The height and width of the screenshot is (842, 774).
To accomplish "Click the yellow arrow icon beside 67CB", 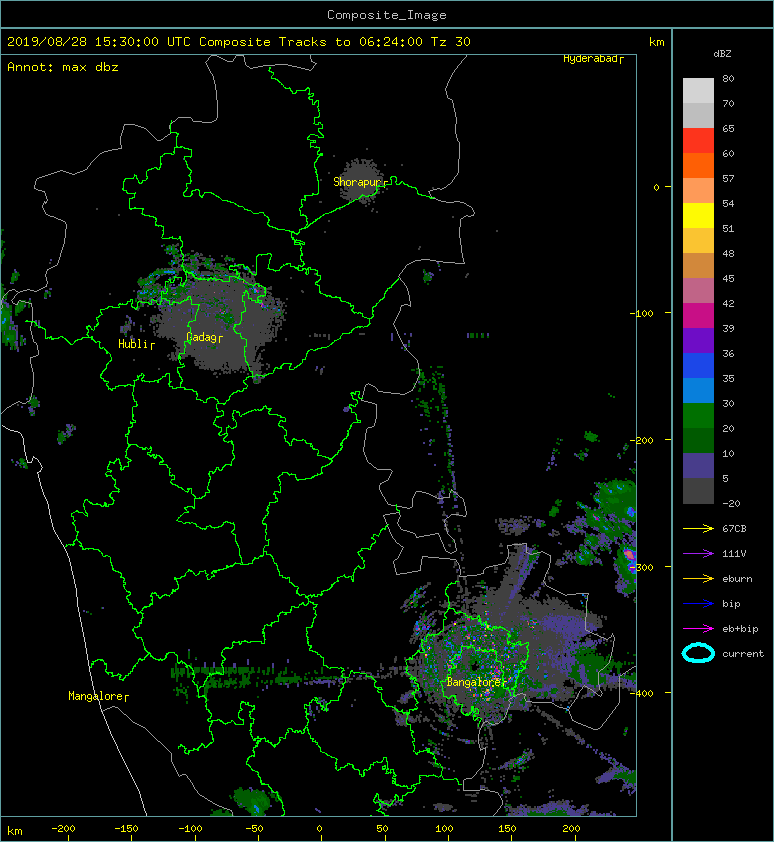I will (x=698, y=529).
